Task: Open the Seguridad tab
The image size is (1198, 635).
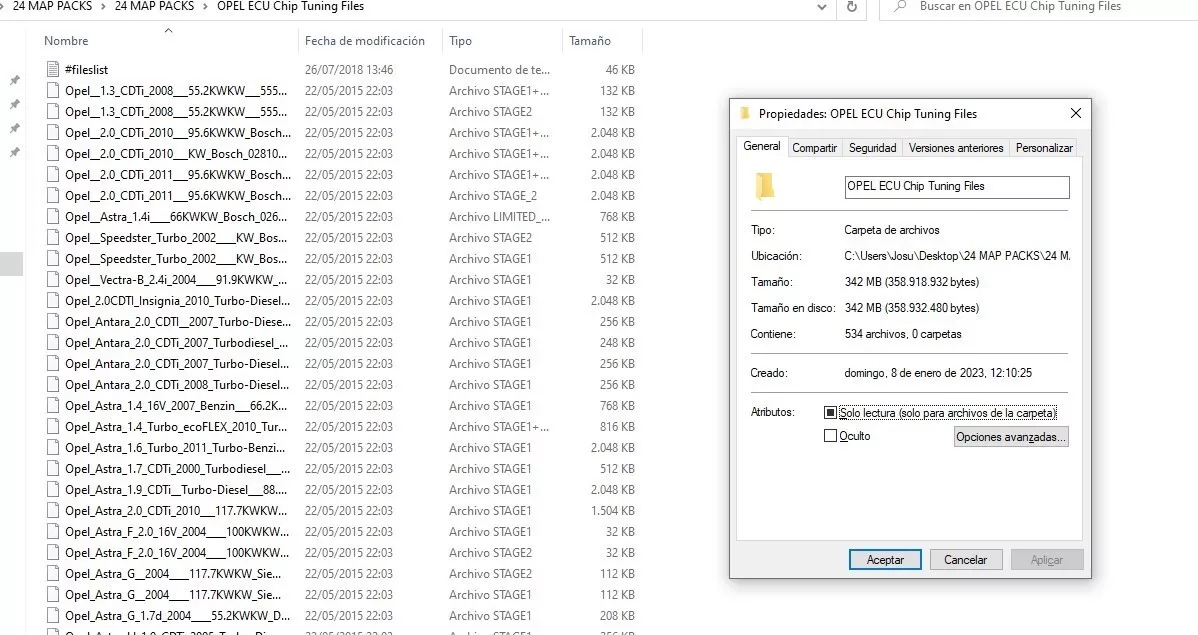Action: coord(873,147)
